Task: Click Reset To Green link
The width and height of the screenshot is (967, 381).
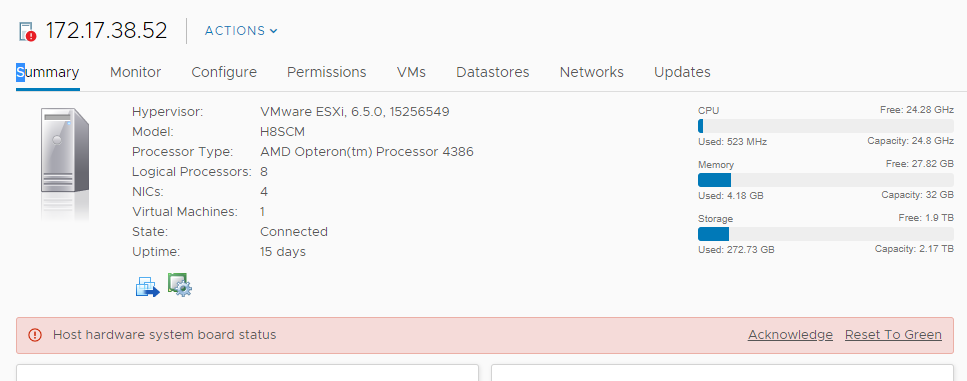Action: pos(893,335)
